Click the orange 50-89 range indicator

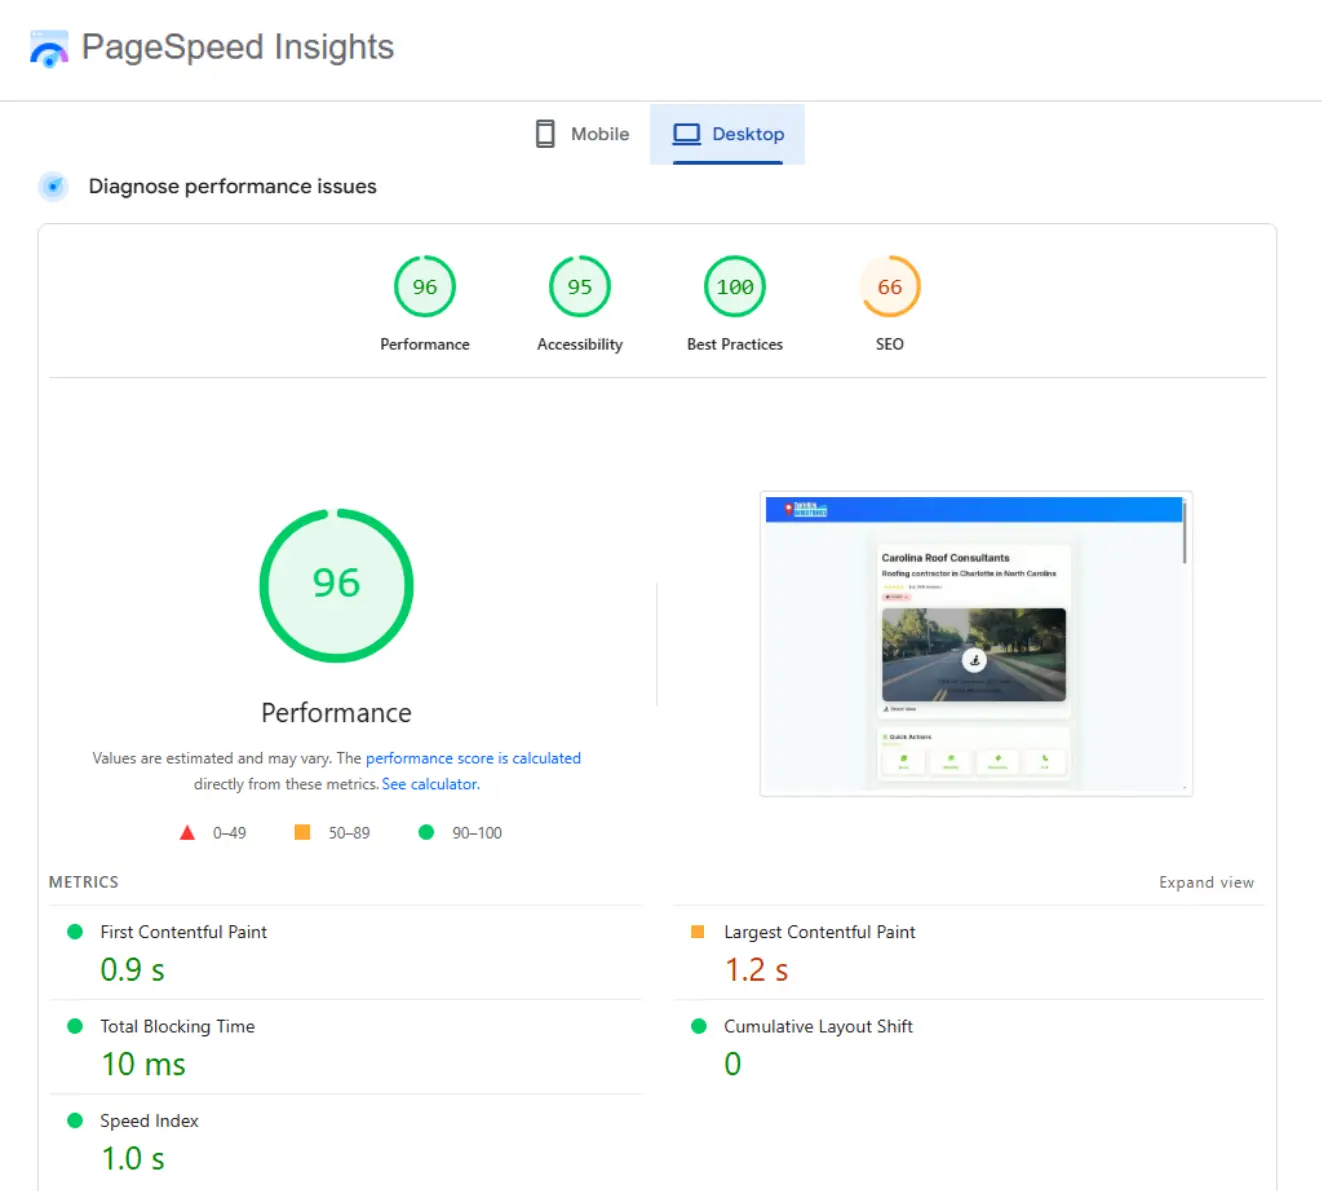302,831
